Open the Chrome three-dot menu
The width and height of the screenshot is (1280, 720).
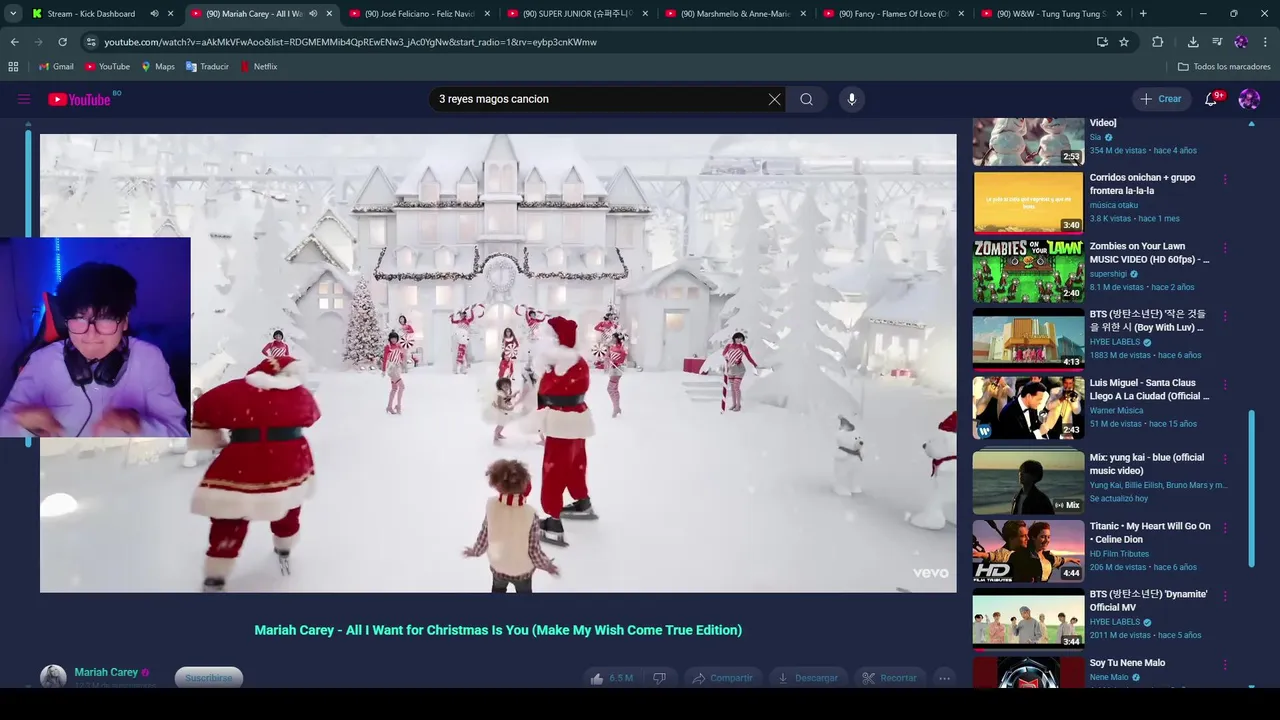1266,42
